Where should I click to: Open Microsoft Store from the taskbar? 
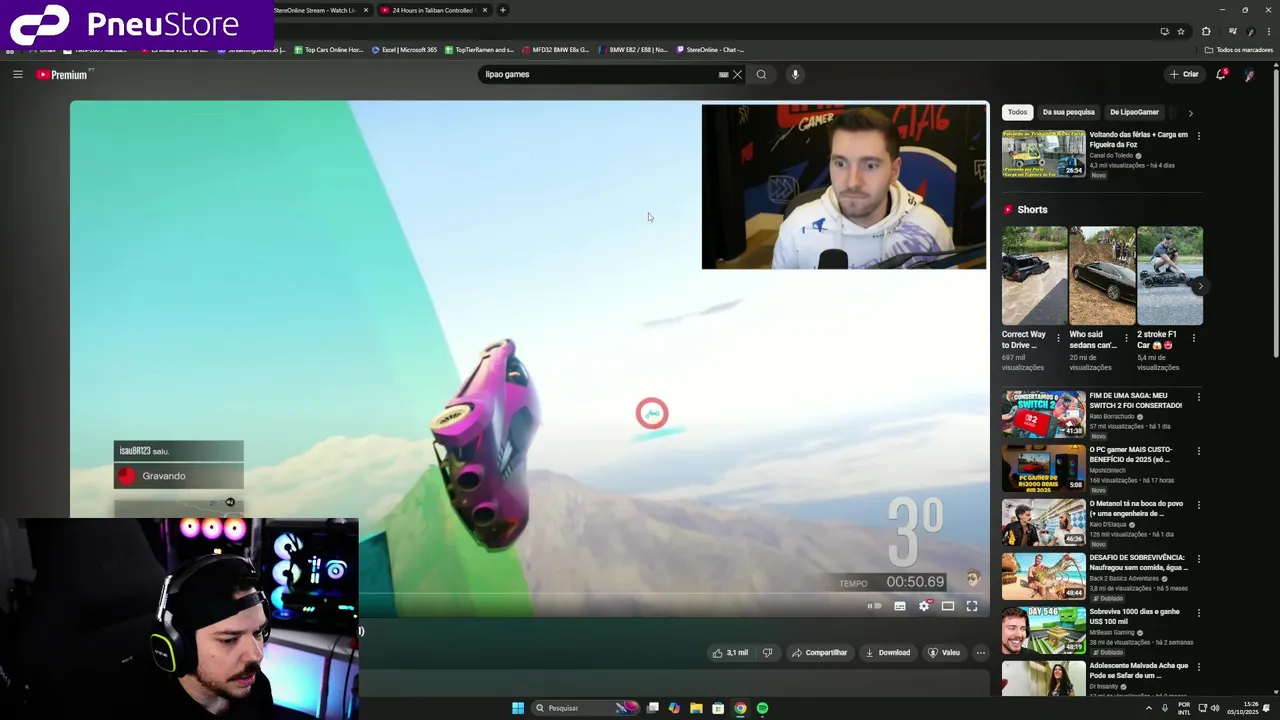(718, 708)
